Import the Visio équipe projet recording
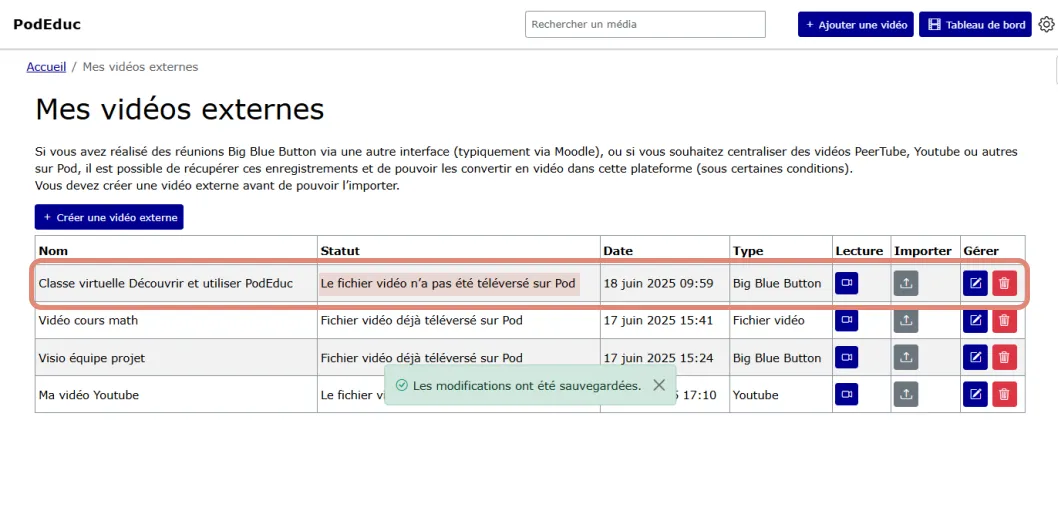 tap(906, 357)
